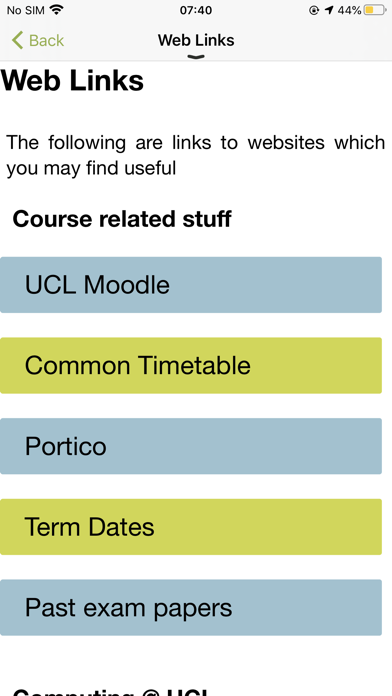
Task: Open the Common Timetable link
Action: [x=191, y=365]
